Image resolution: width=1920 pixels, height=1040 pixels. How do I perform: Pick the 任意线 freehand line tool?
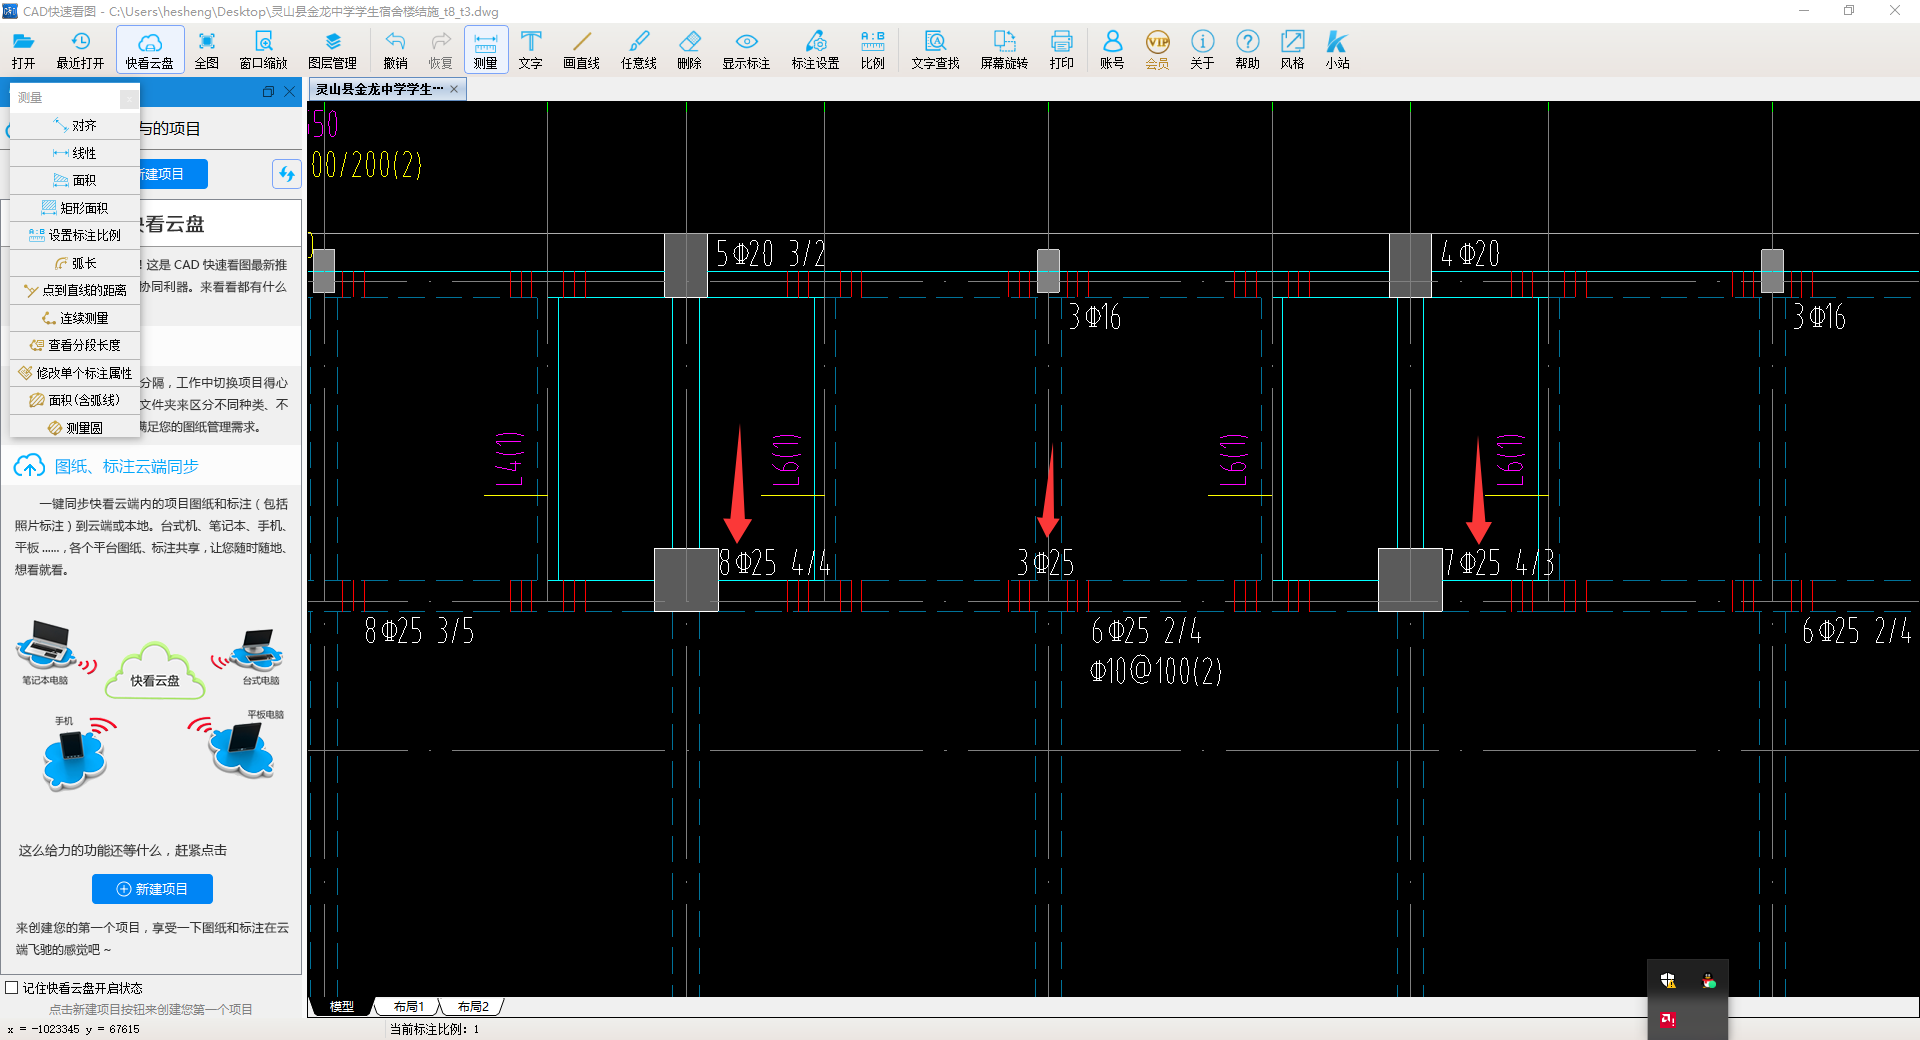(638, 50)
